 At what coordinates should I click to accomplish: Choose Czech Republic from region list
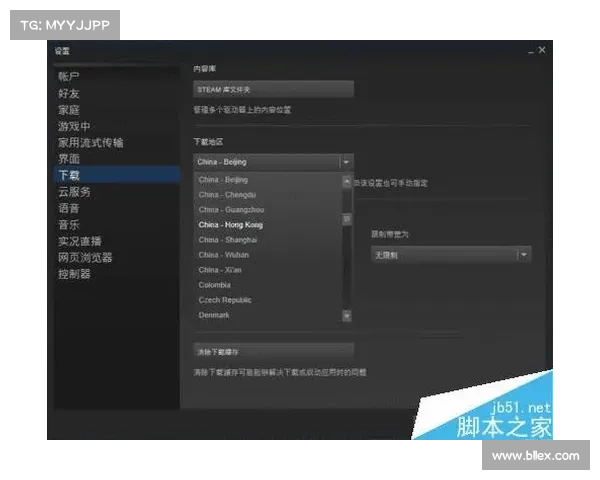pyautogui.click(x=225, y=300)
